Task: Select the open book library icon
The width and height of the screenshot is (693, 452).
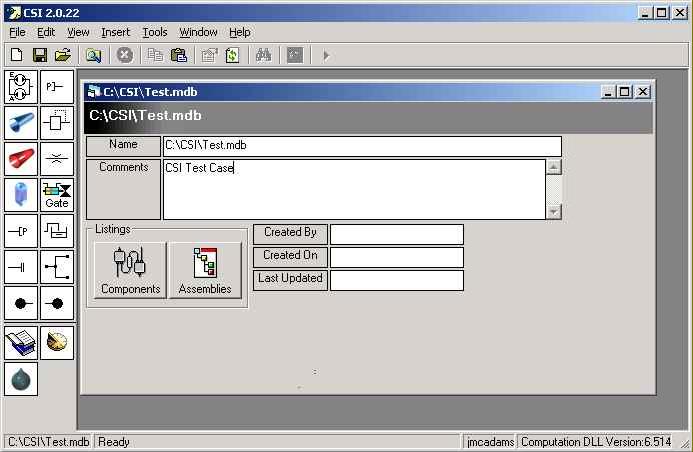Action: pyautogui.click(x=21, y=343)
